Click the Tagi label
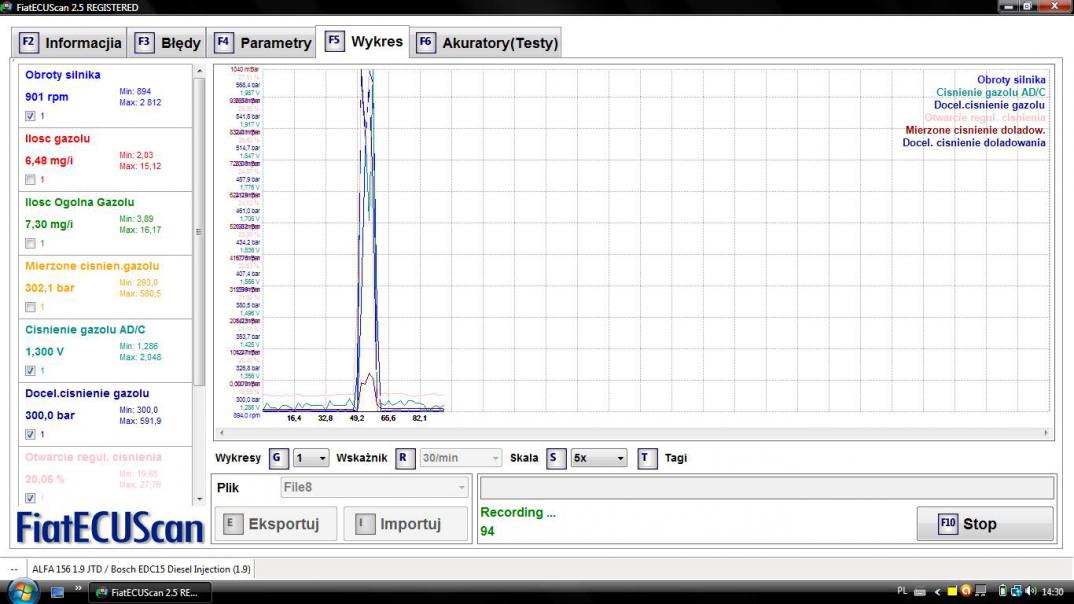This screenshot has height=604, width=1074. point(675,458)
